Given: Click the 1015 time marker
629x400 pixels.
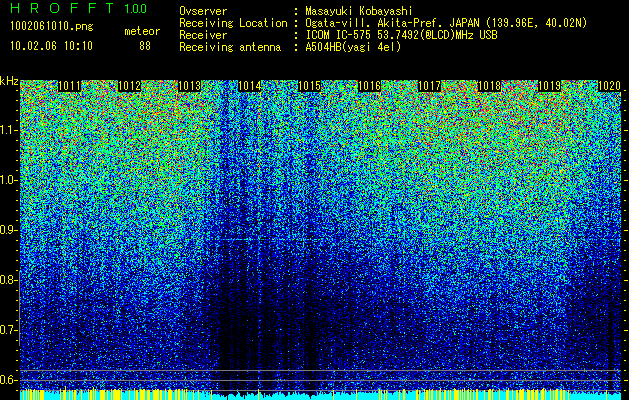Looking at the screenshot, I should coord(310,86).
